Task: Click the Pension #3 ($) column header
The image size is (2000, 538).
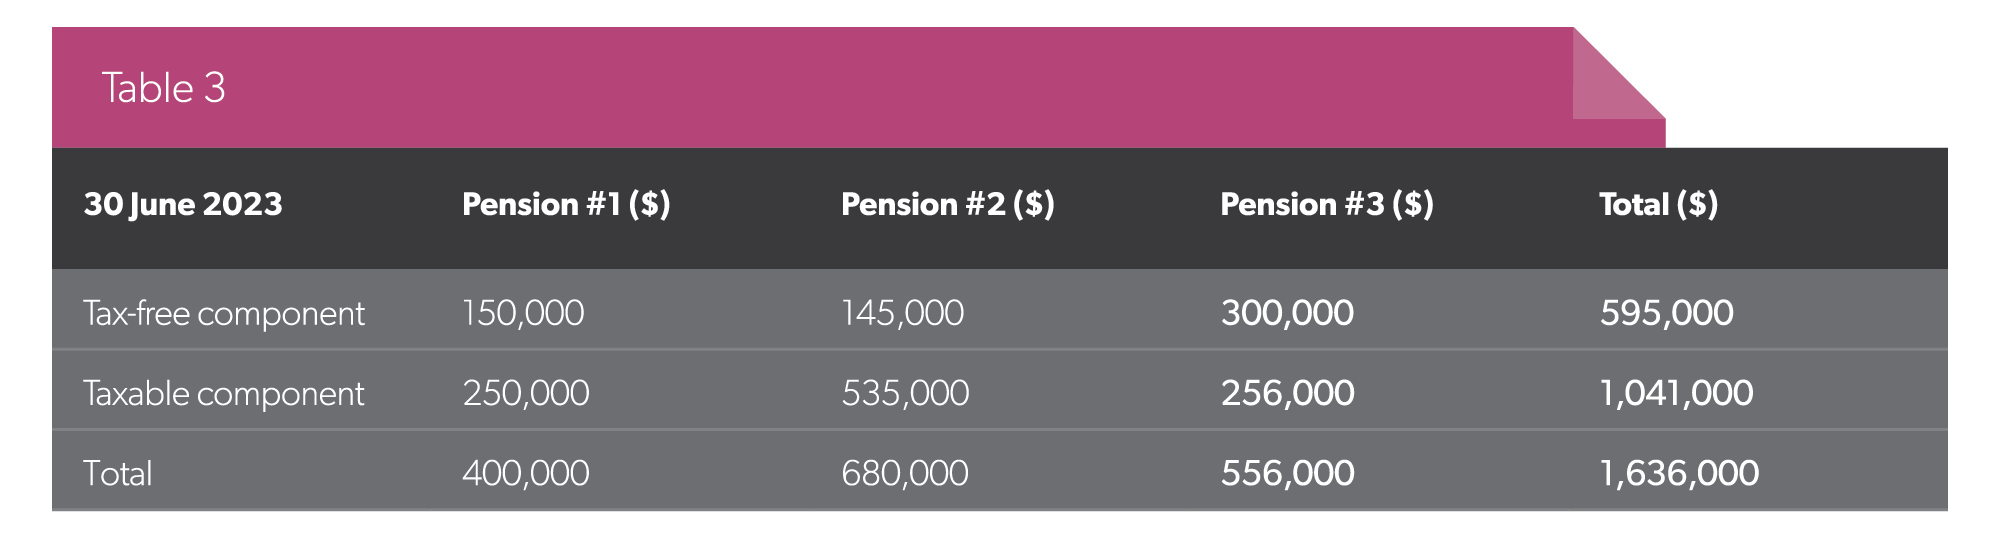Action: (x=1327, y=204)
